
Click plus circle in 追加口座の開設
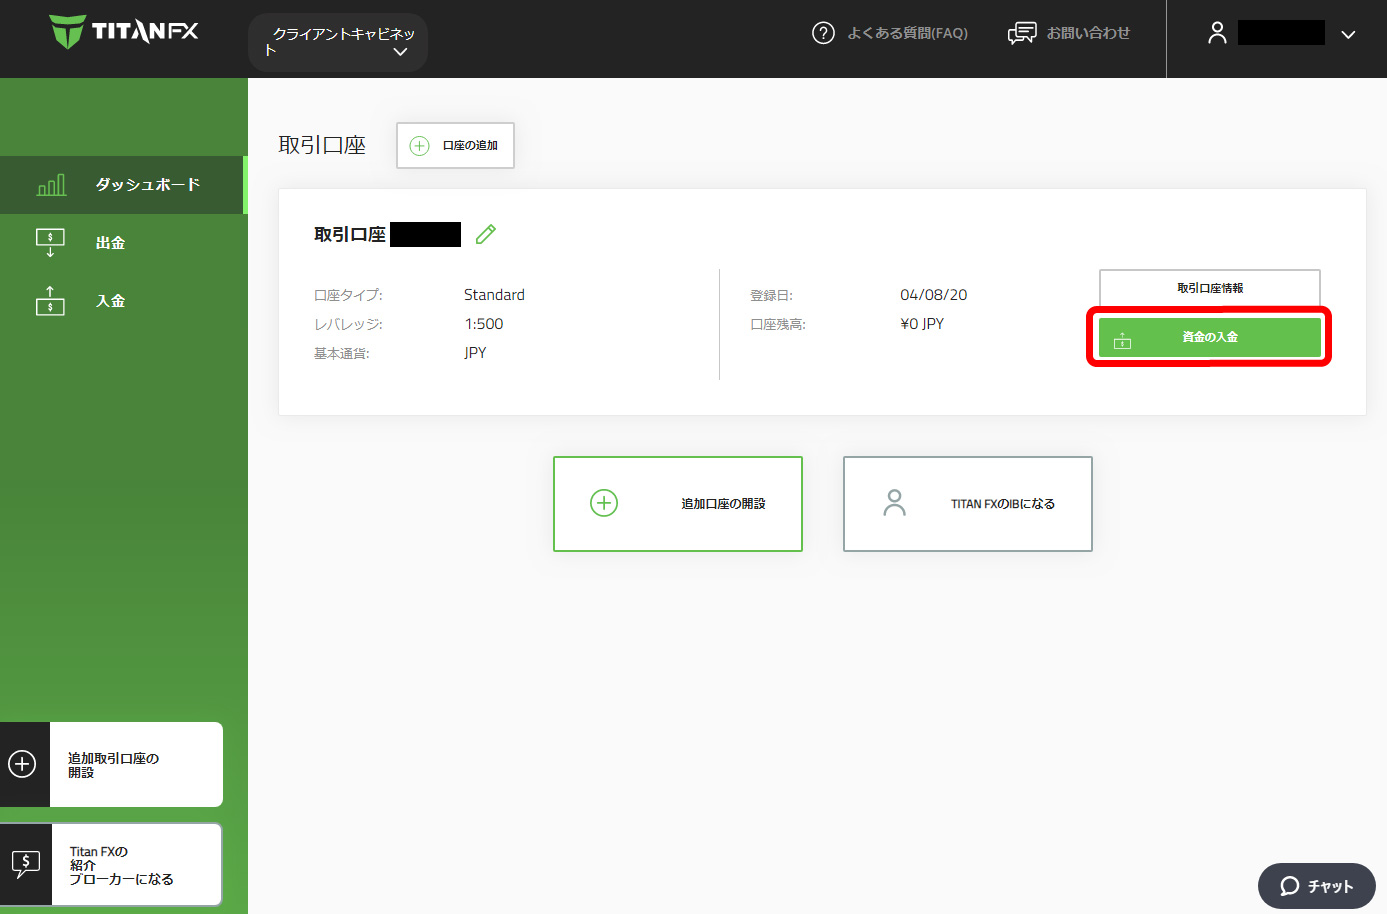(604, 503)
